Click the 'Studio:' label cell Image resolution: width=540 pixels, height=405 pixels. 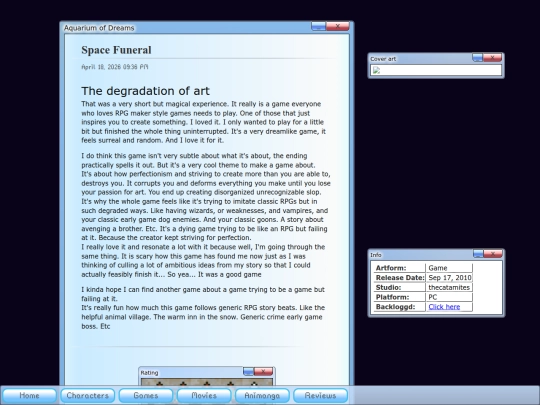tap(399, 287)
